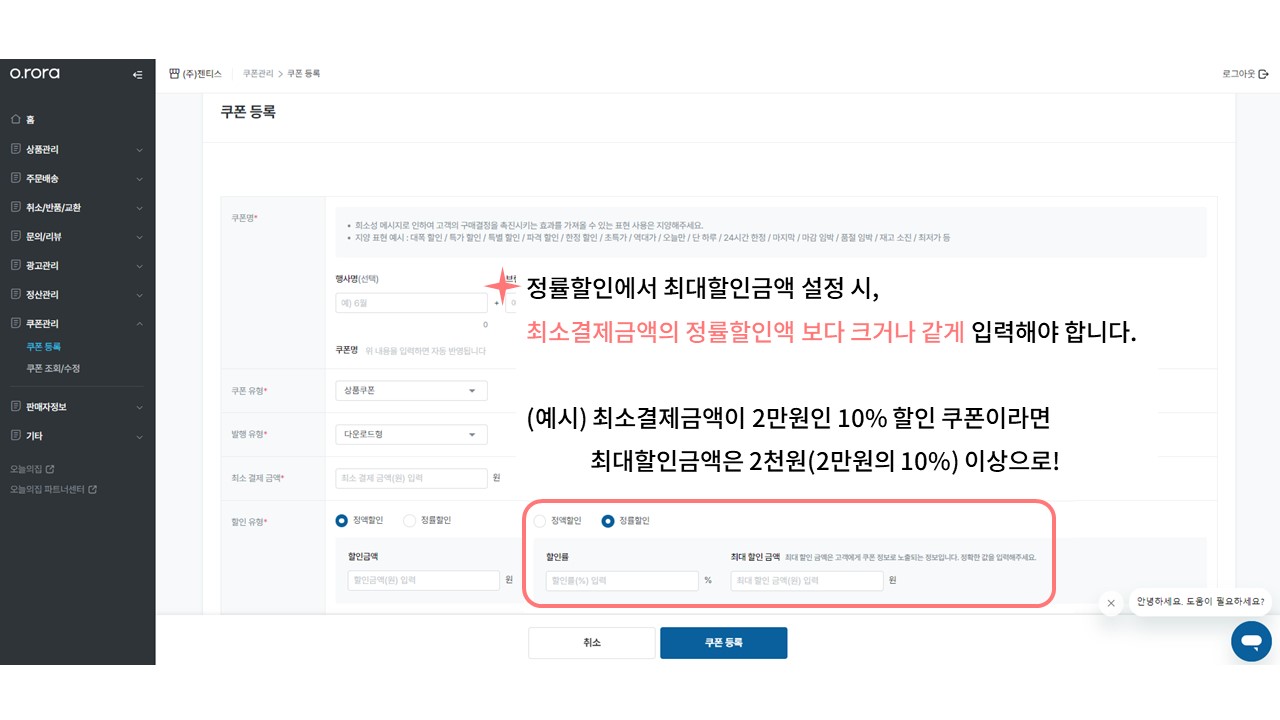The image size is (1280, 720).
Task: Open the chat support bubble icon
Action: (x=1251, y=641)
